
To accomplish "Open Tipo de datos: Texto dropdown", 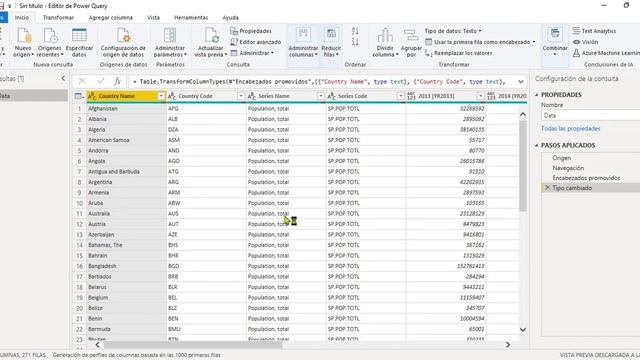I will click(x=453, y=31).
